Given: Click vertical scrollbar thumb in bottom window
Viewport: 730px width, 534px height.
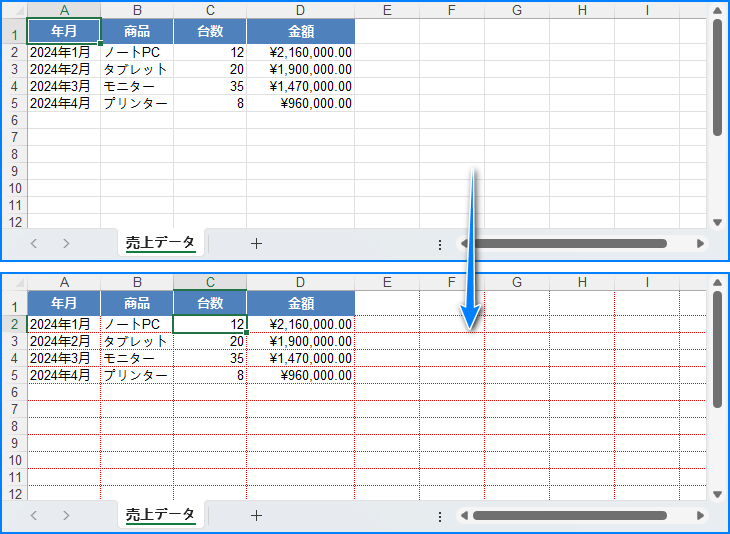Looking at the screenshot, I should tap(717, 350).
